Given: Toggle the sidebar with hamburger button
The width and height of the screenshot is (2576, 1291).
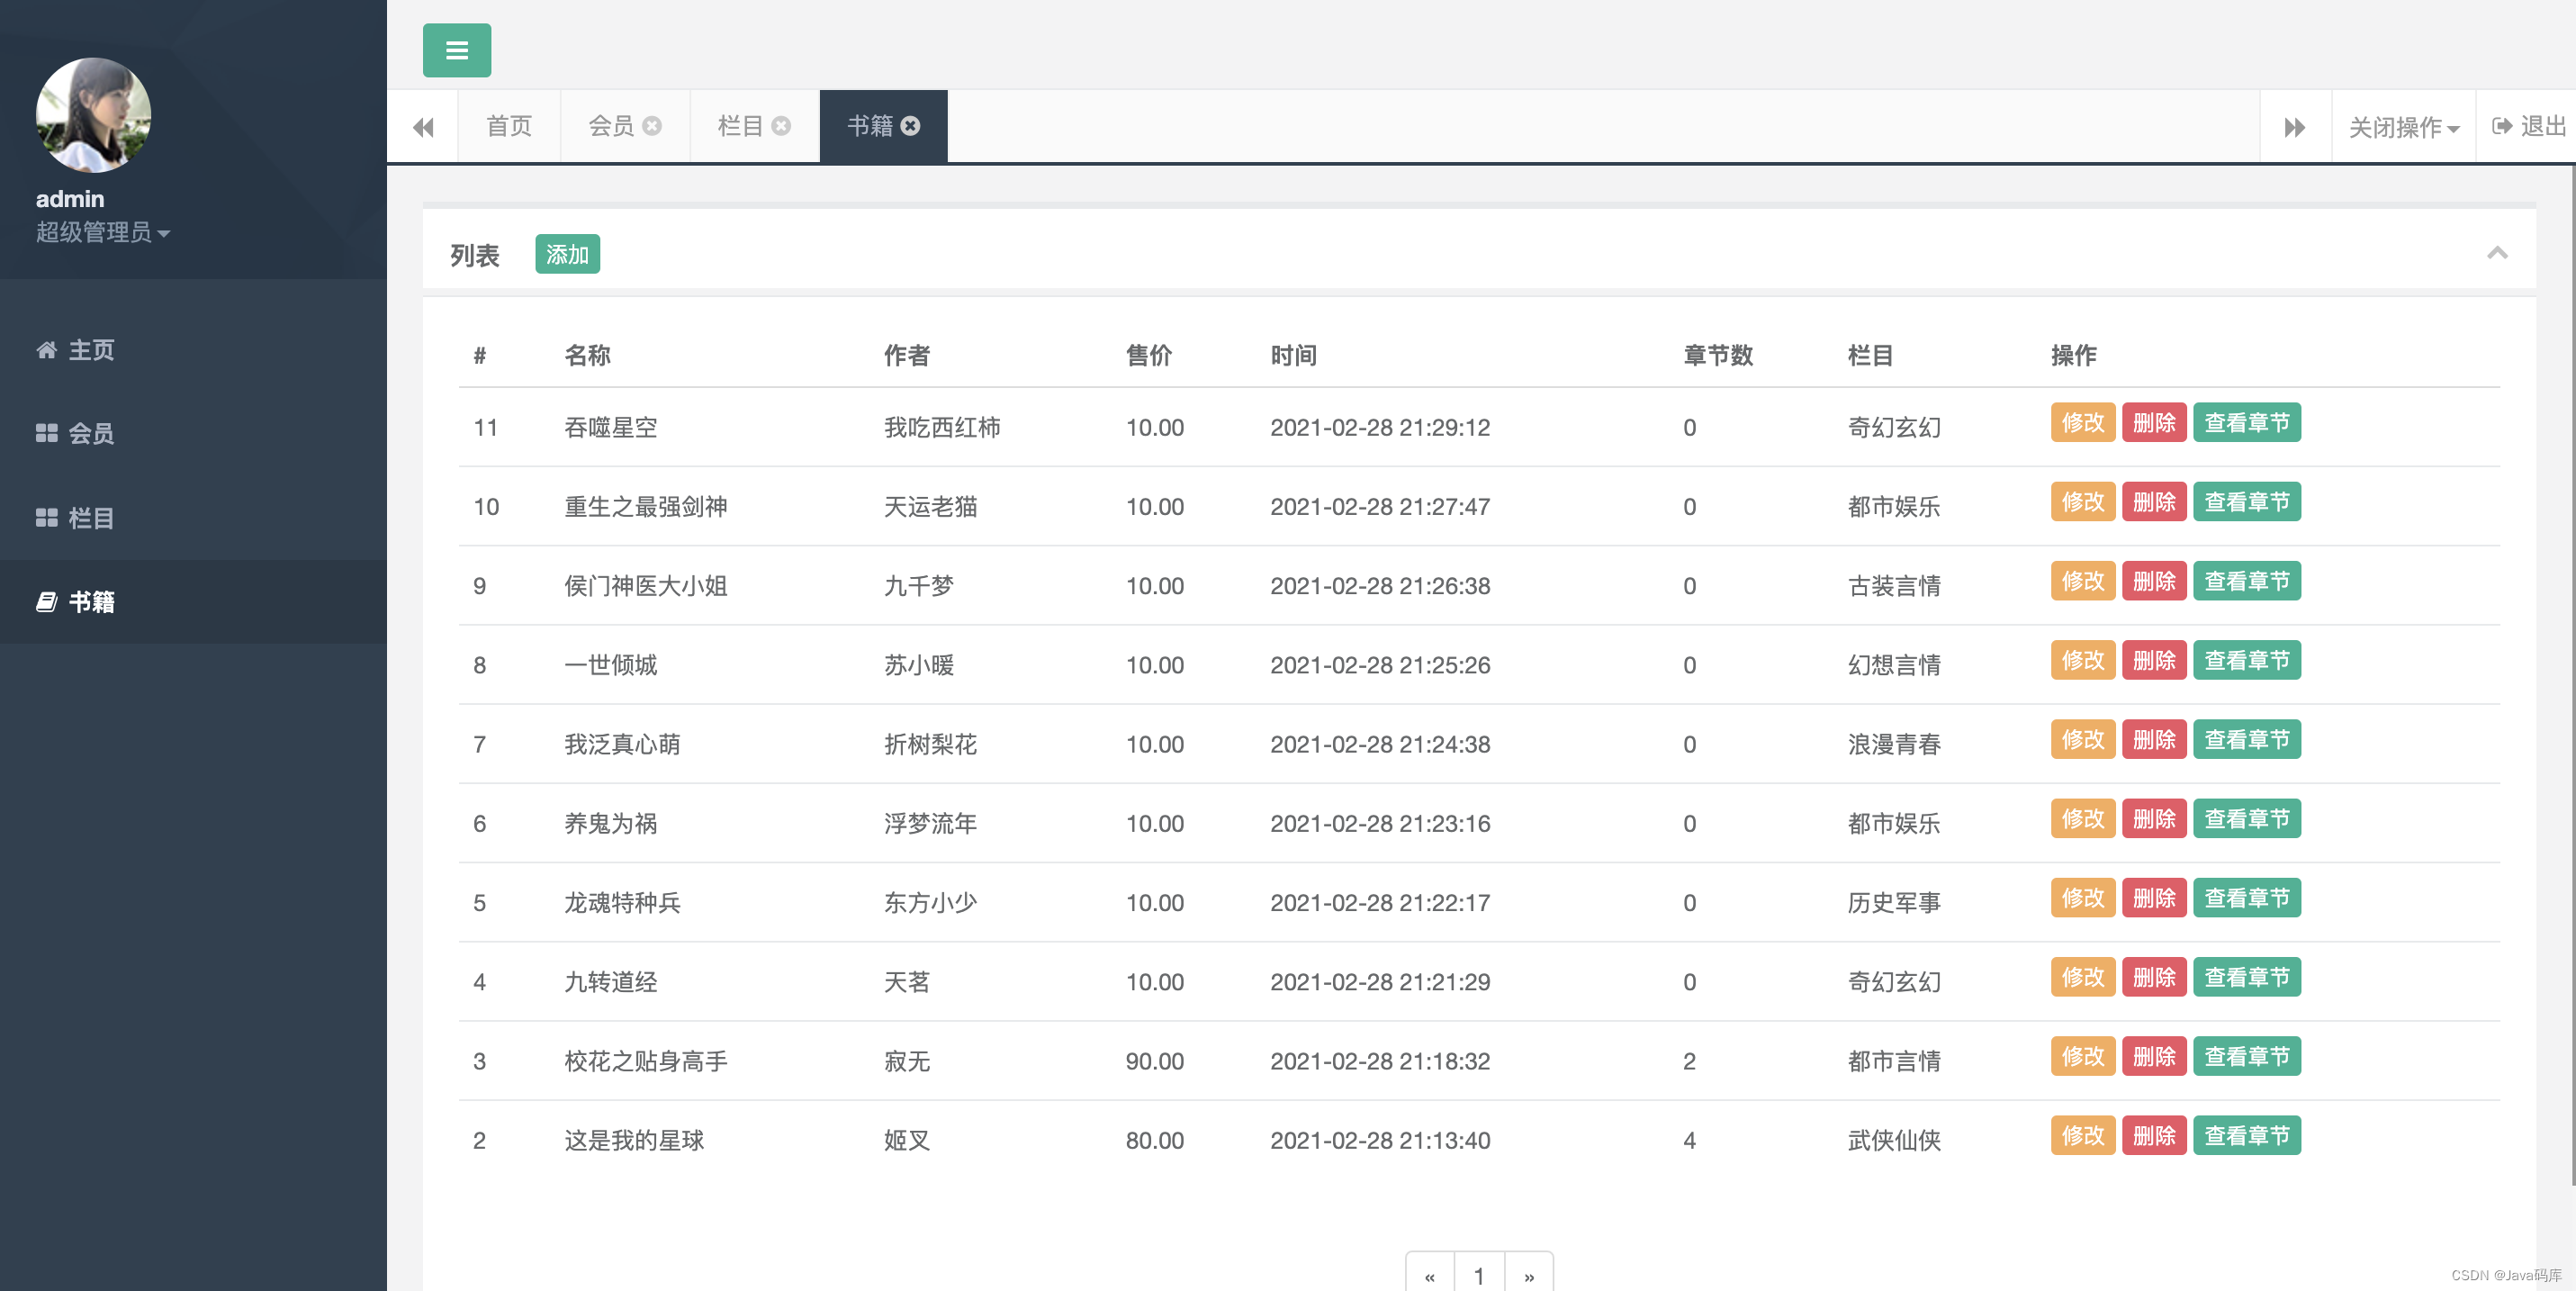Looking at the screenshot, I should (x=456, y=50).
